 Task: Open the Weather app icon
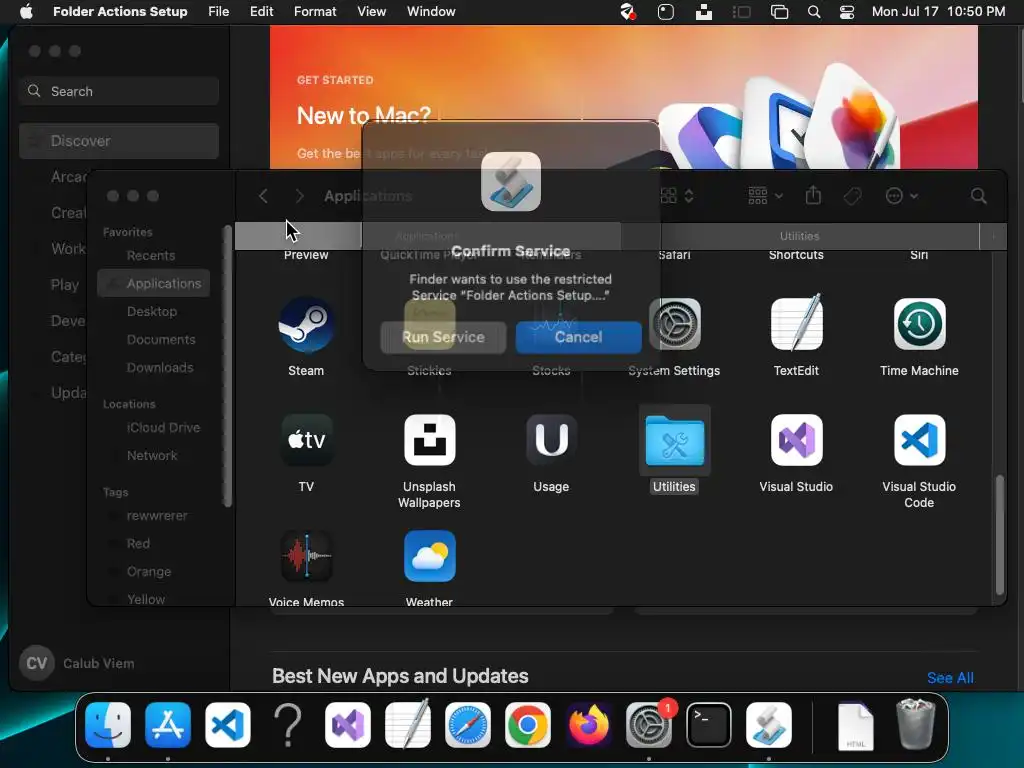pos(429,556)
